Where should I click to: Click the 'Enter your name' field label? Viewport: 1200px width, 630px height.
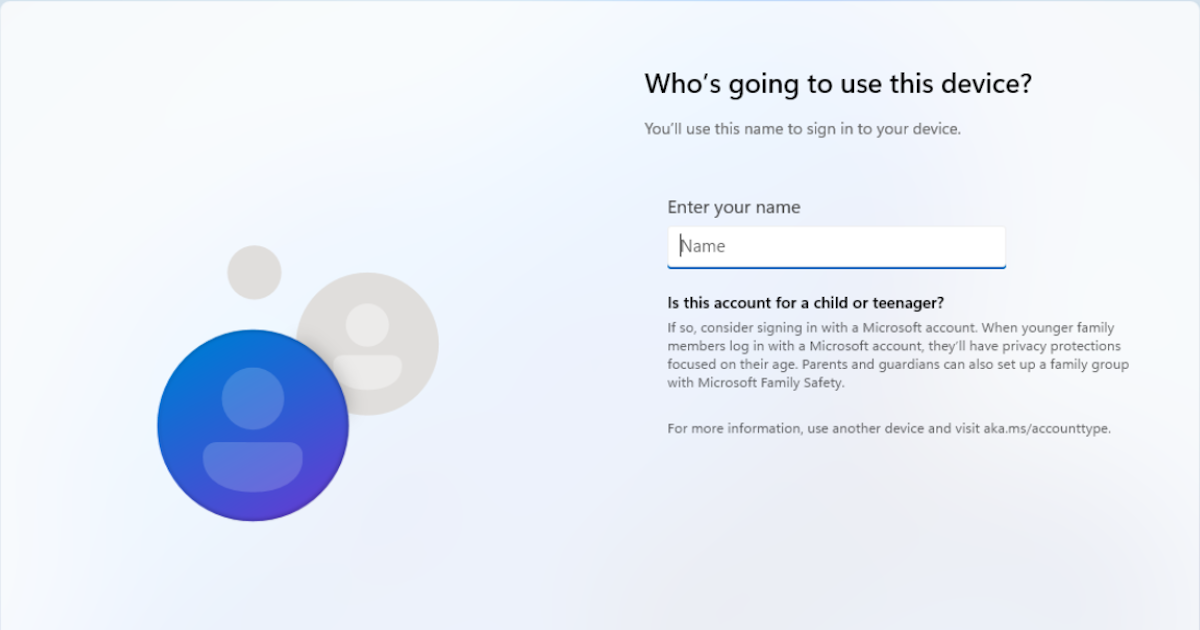(x=733, y=207)
